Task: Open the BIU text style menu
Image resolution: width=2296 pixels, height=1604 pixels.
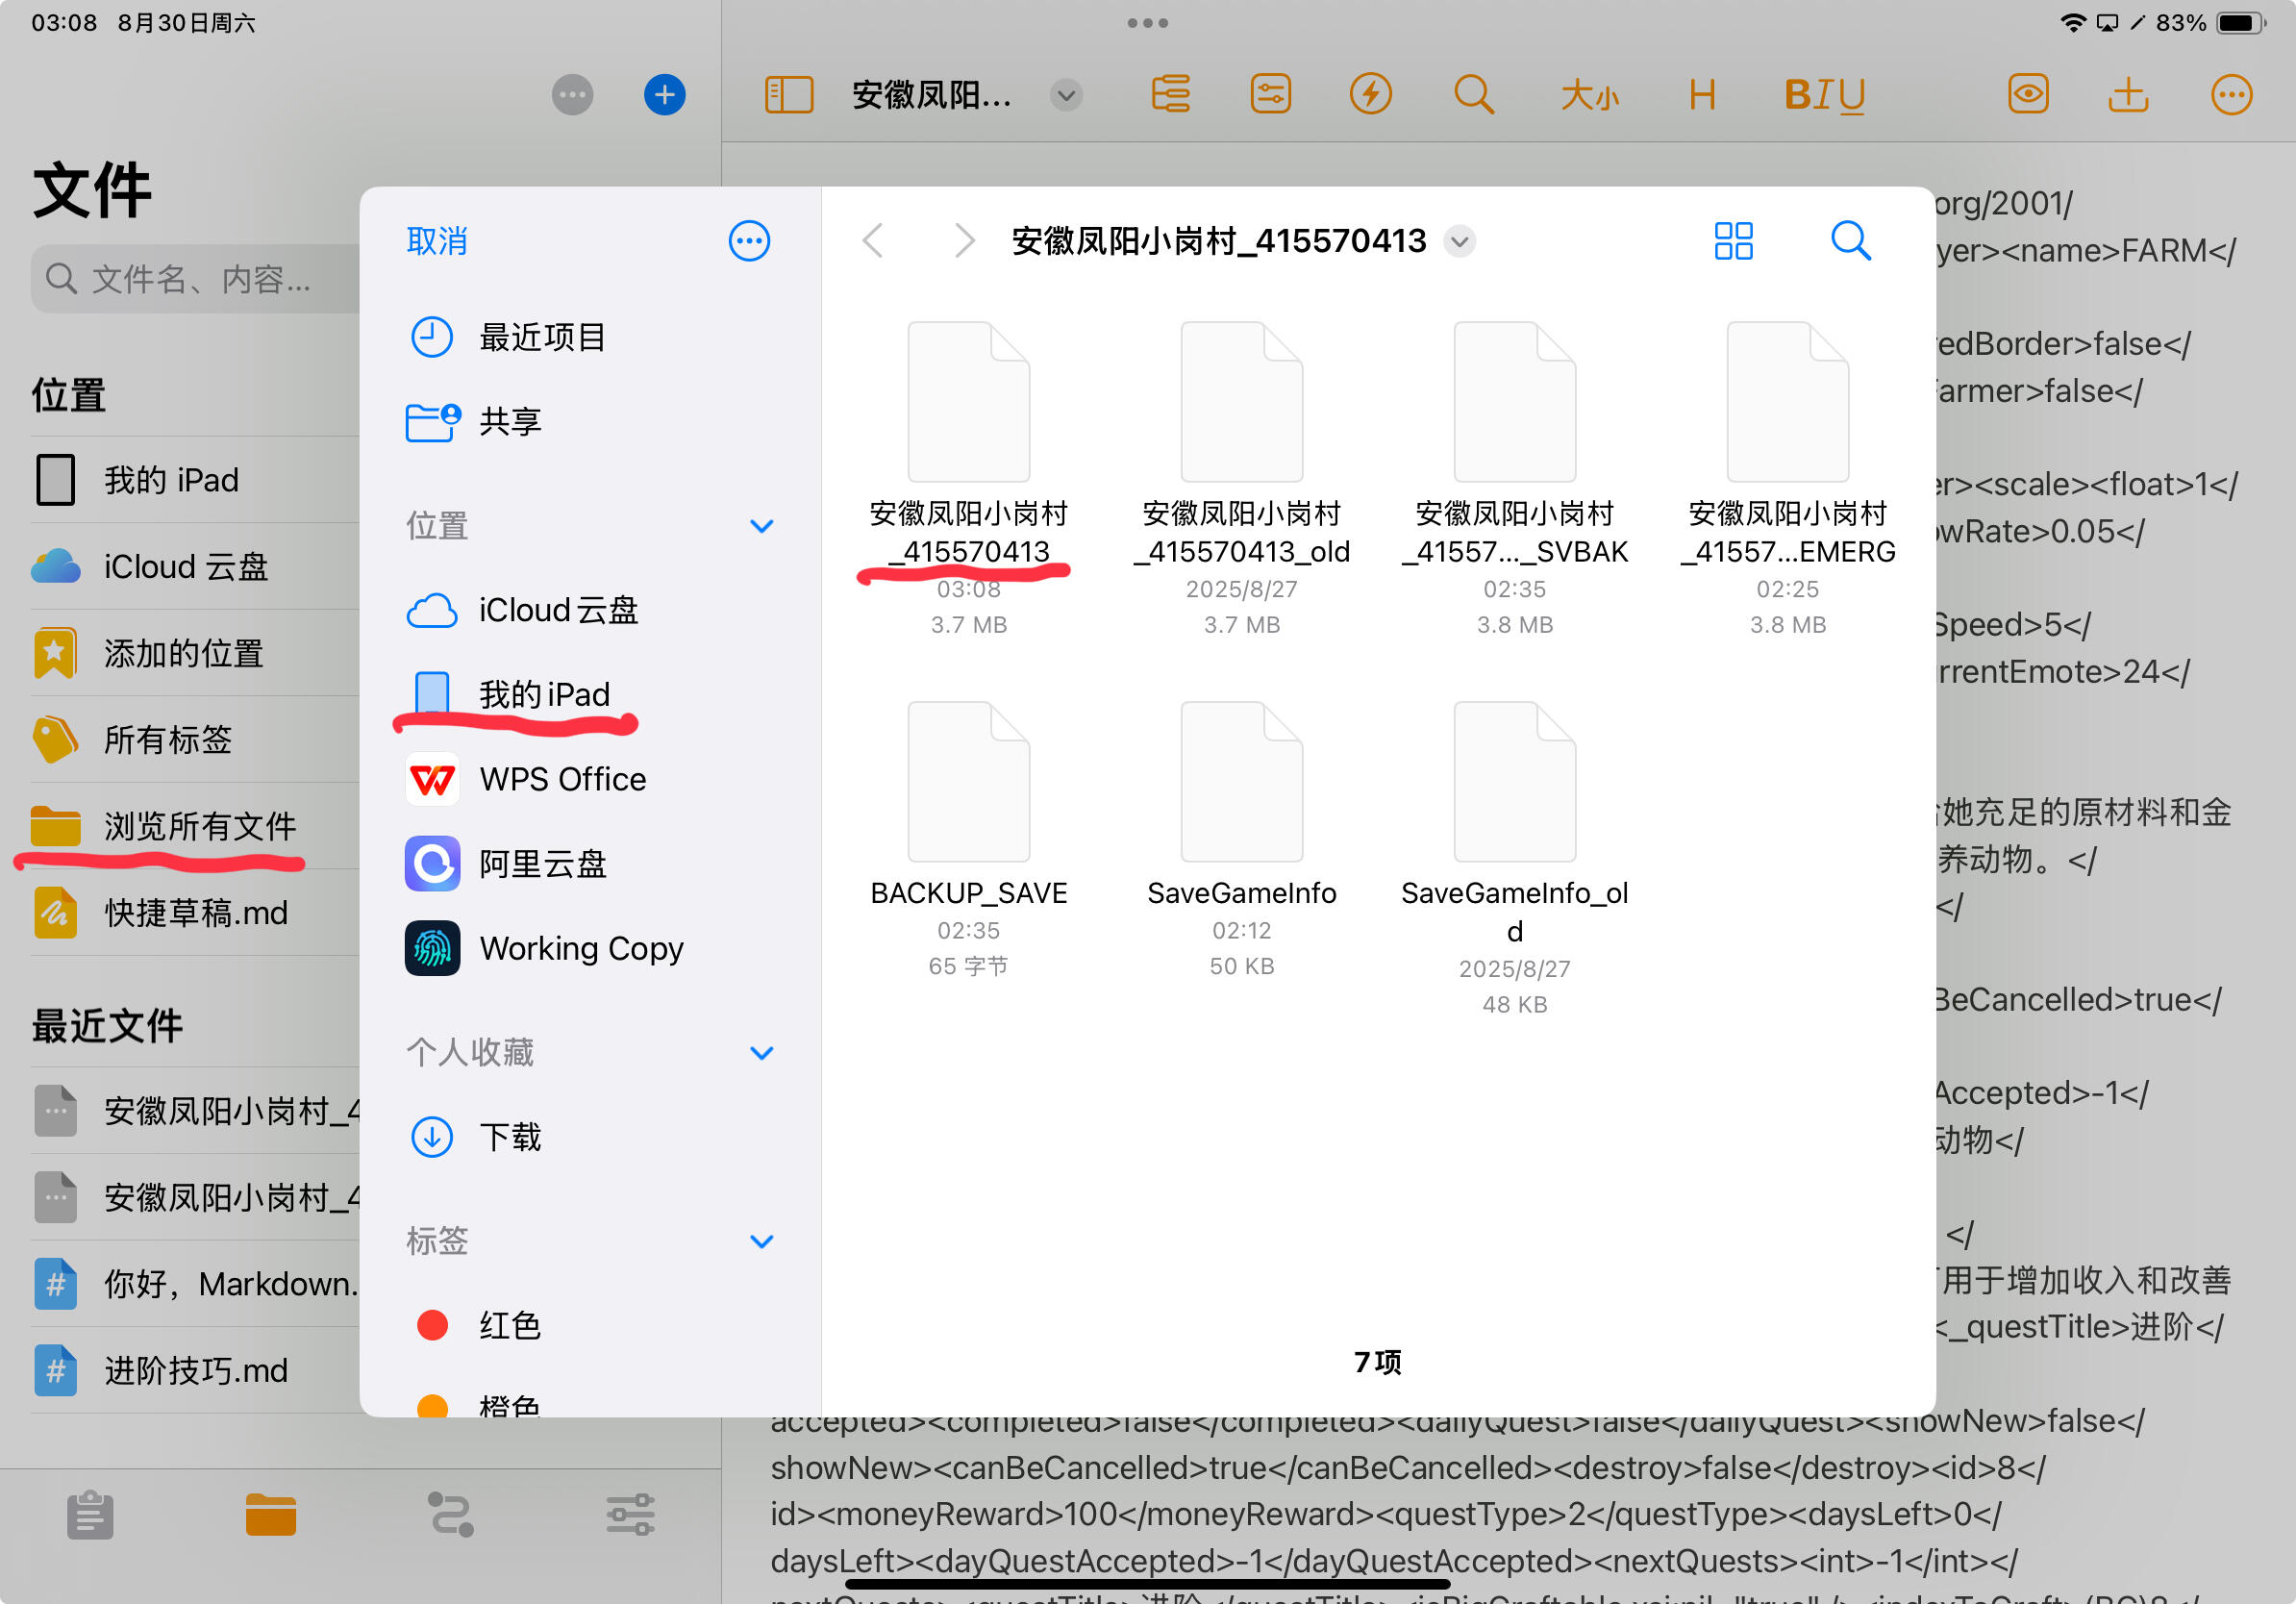Action: pyautogui.click(x=1825, y=95)
